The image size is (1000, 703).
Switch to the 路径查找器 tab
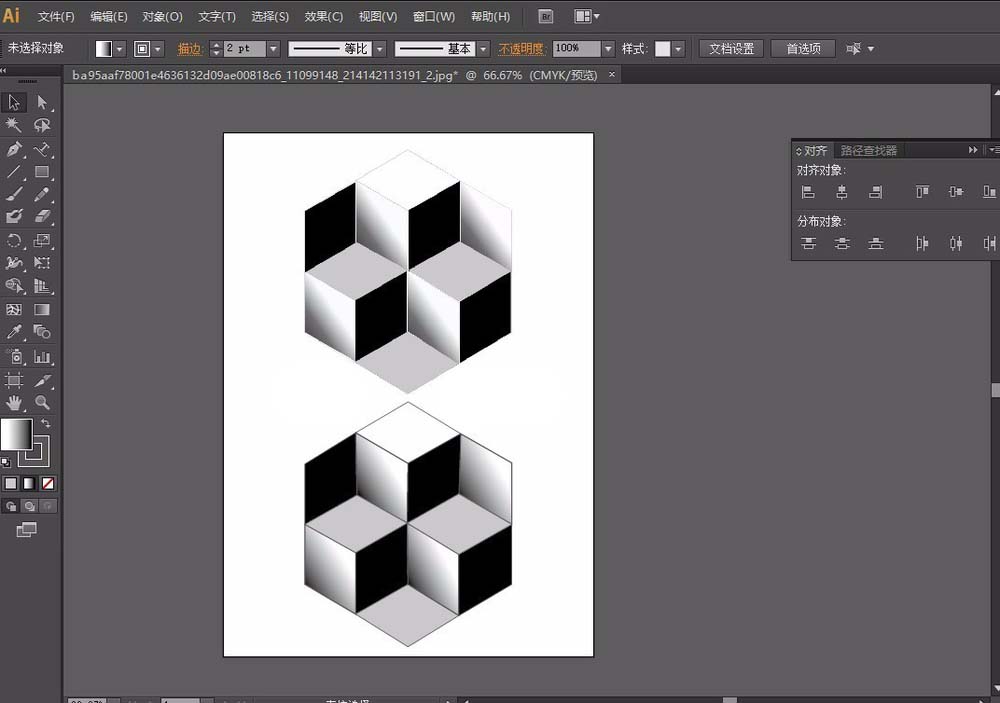(x=869, y=151)
